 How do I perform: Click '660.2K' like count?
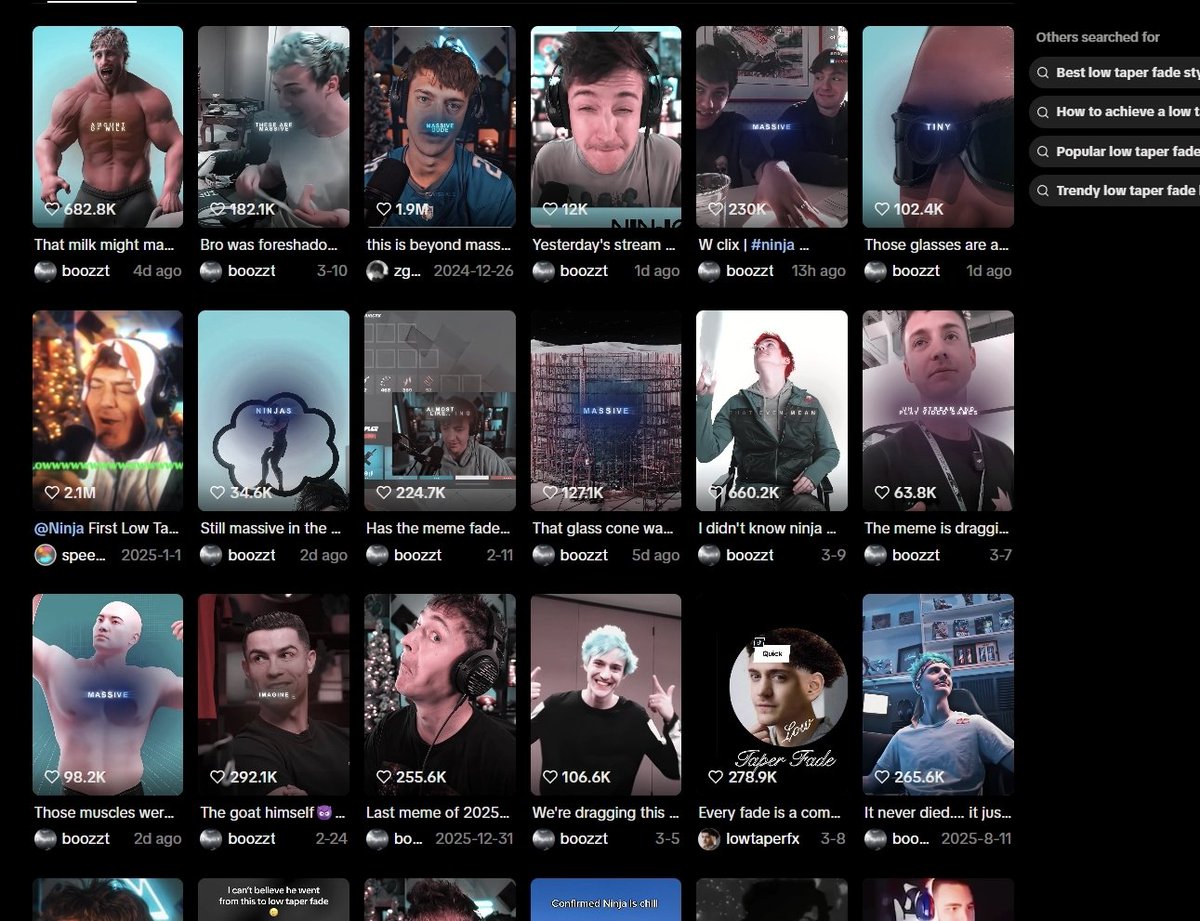(x=754, y=493)
